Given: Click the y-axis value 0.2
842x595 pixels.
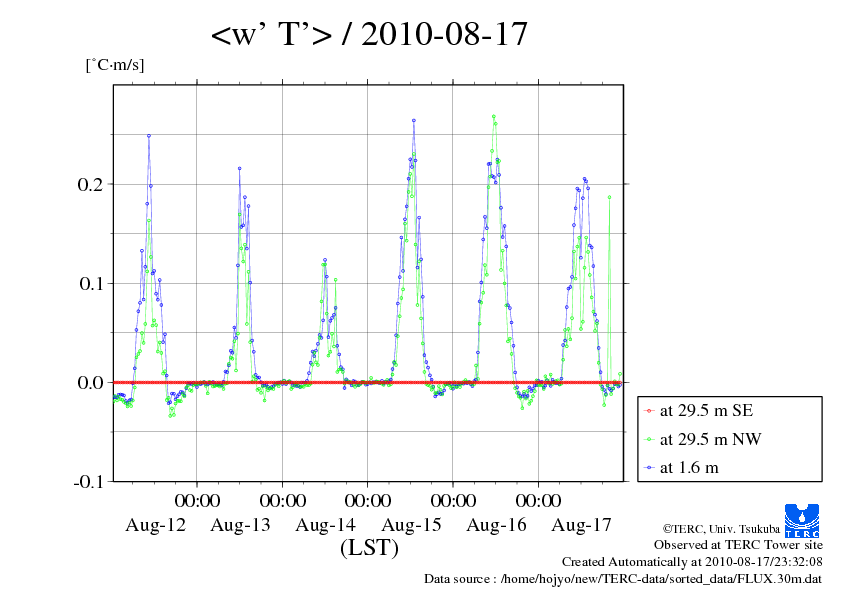Looking at the screenshot, I should (90, 184).
